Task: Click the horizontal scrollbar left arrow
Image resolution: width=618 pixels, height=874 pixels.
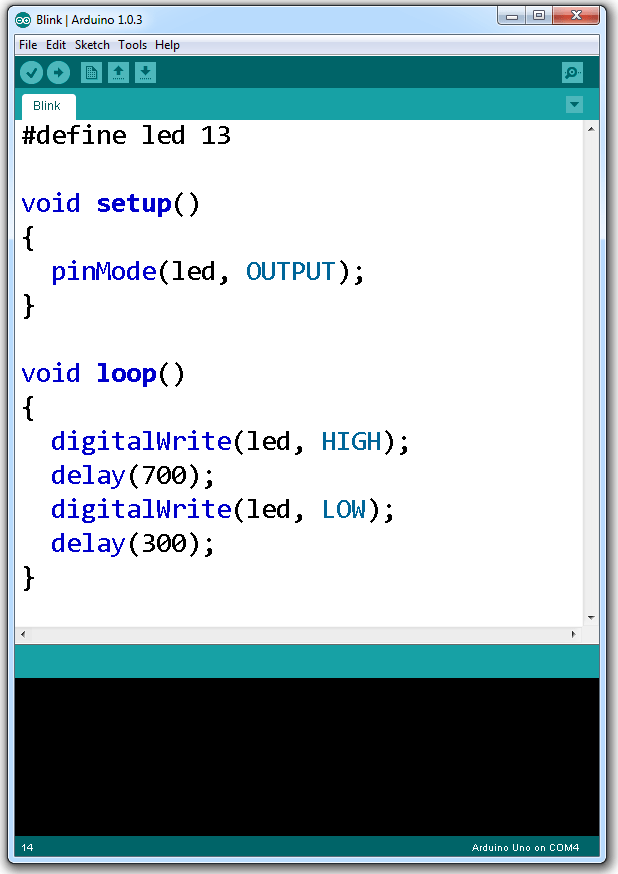Action: pos(23,634)
